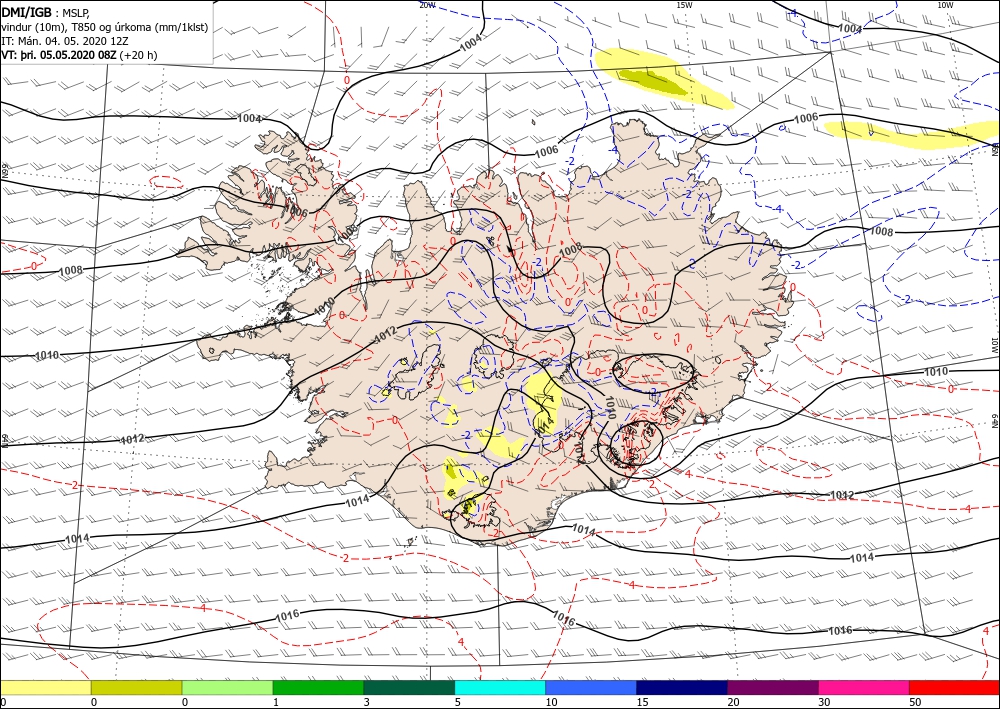Click the 'DMI/IGB : MSLP,' title text

pos(46,12)
